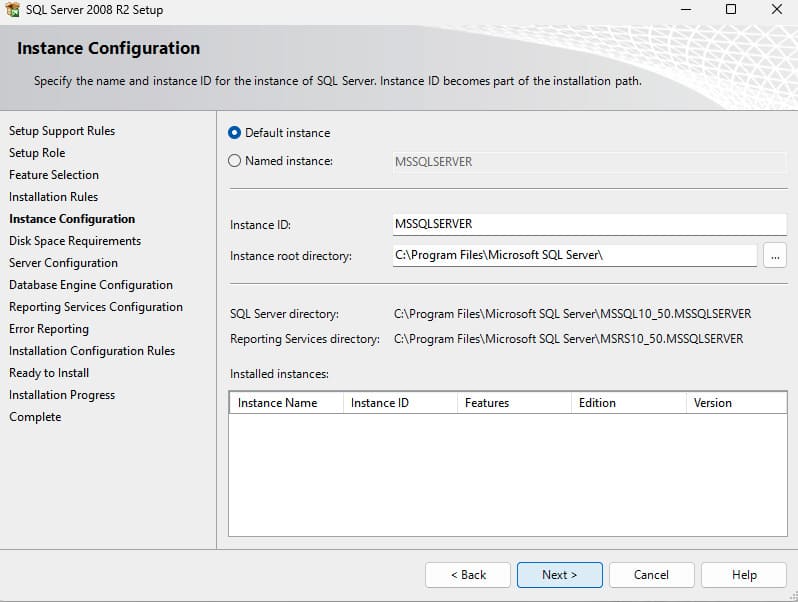The height and width of the screenshot is (602, 798).
Task: Select Complete step in sidebar
Action: (x=35, y=417)
